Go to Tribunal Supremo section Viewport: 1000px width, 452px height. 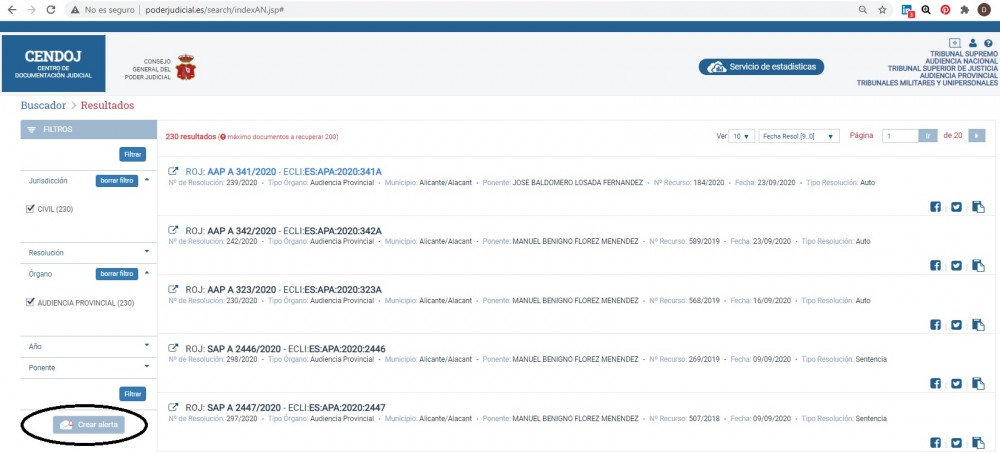963,54
